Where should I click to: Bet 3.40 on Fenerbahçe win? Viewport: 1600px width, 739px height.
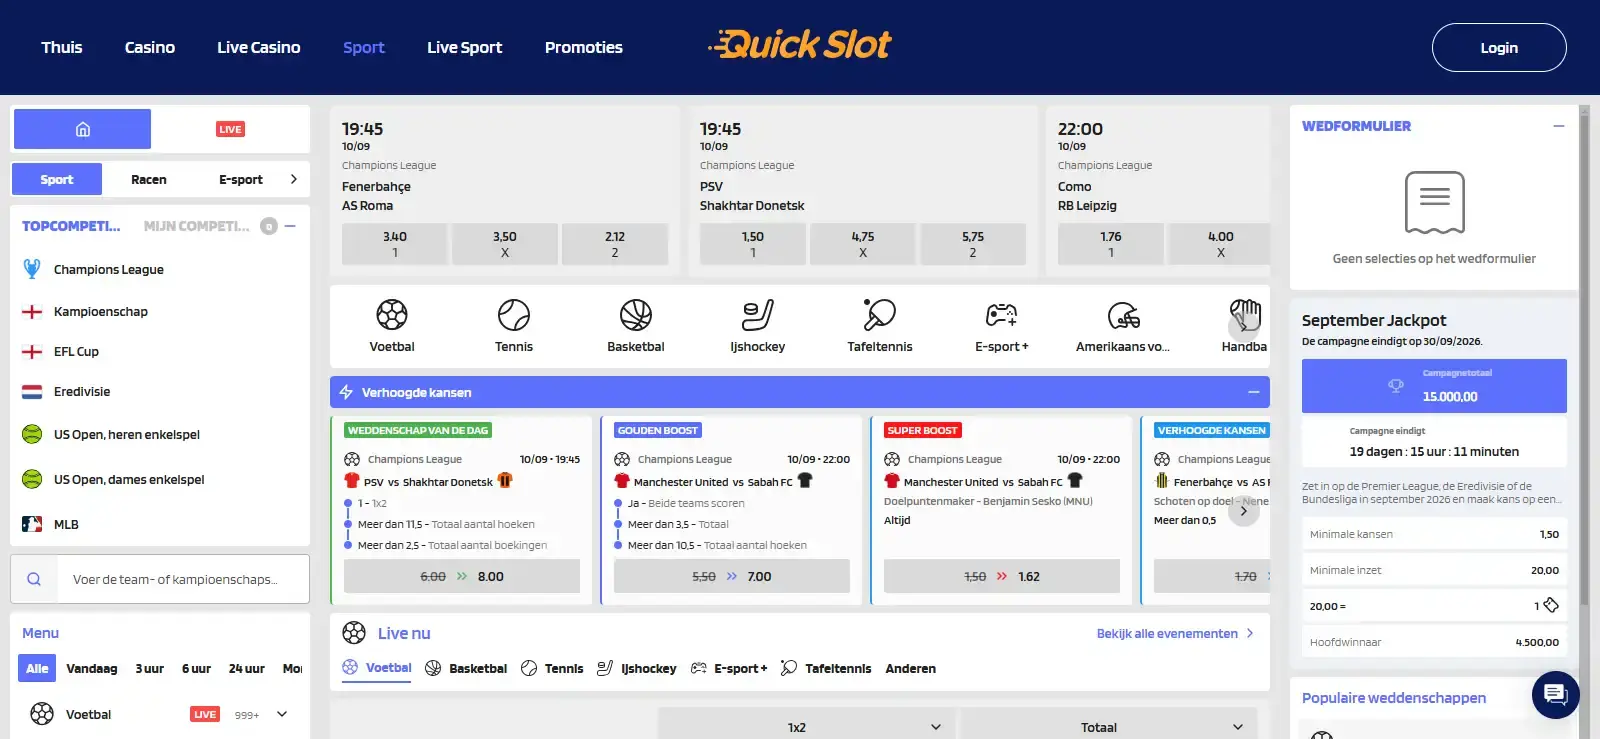(x=395, y=244)
